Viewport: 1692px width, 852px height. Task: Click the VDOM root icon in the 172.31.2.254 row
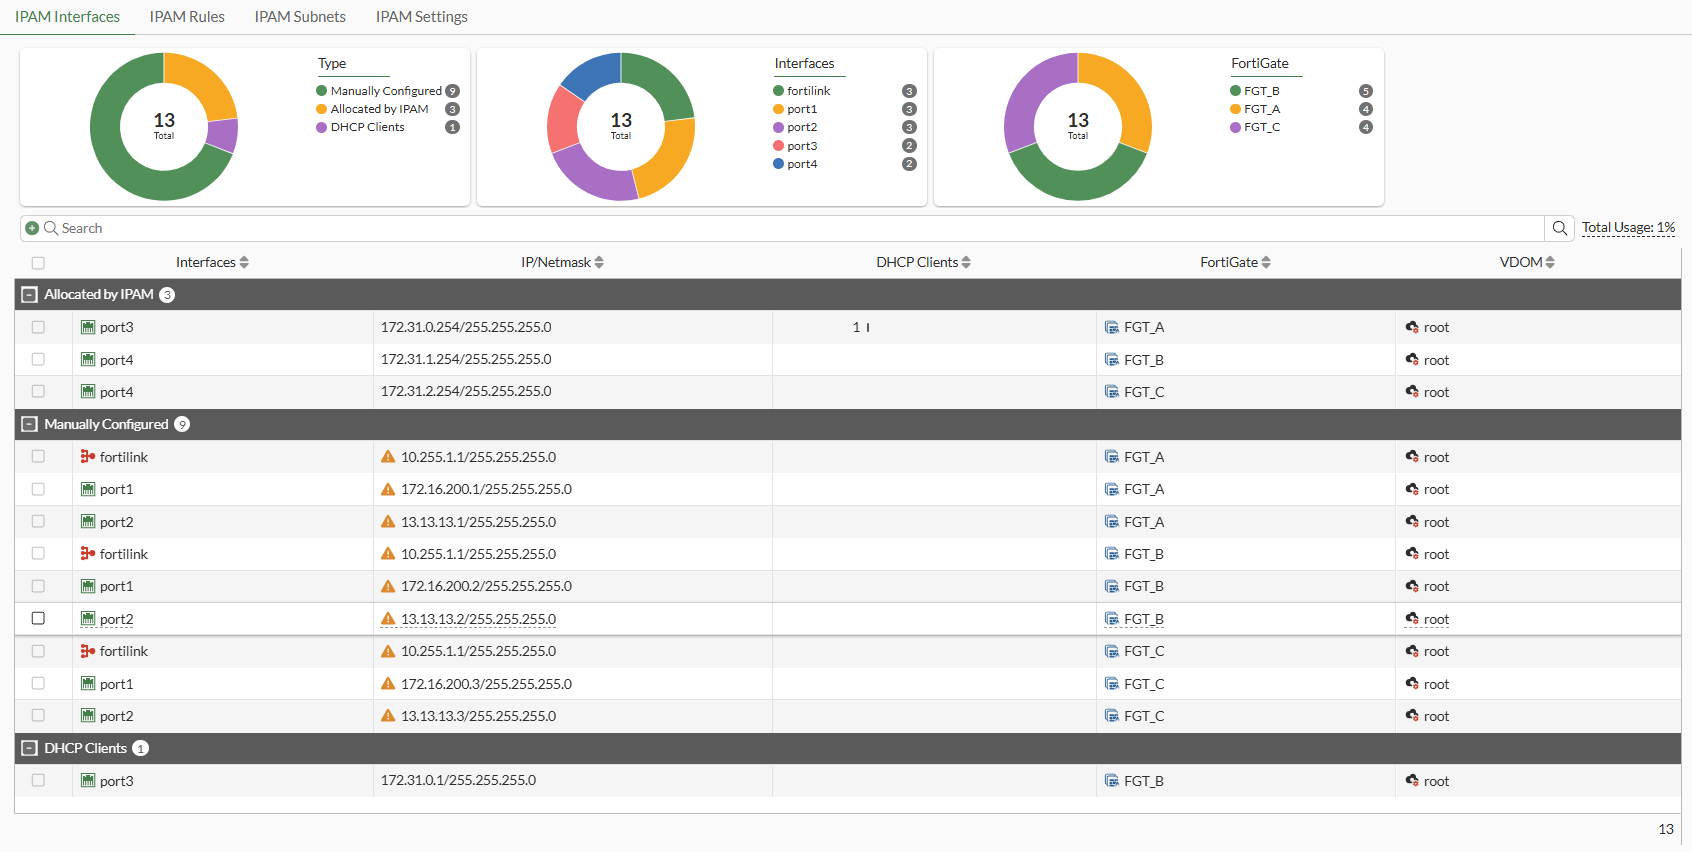tap(1412, 392)
